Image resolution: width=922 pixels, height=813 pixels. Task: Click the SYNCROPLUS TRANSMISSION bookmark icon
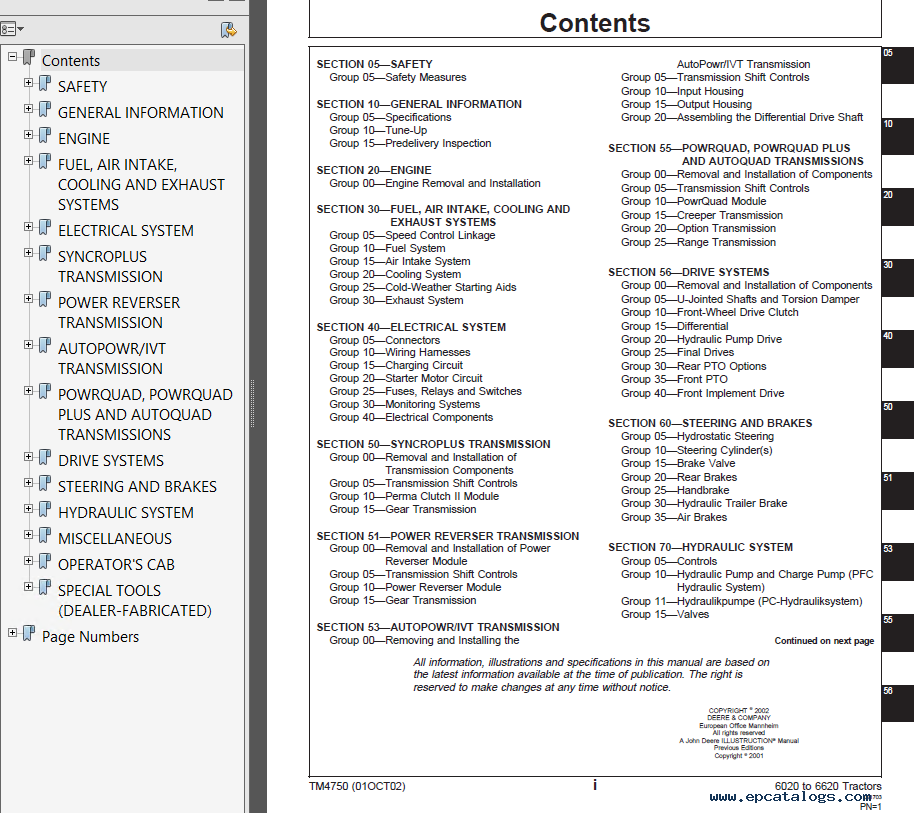point(45,253)
